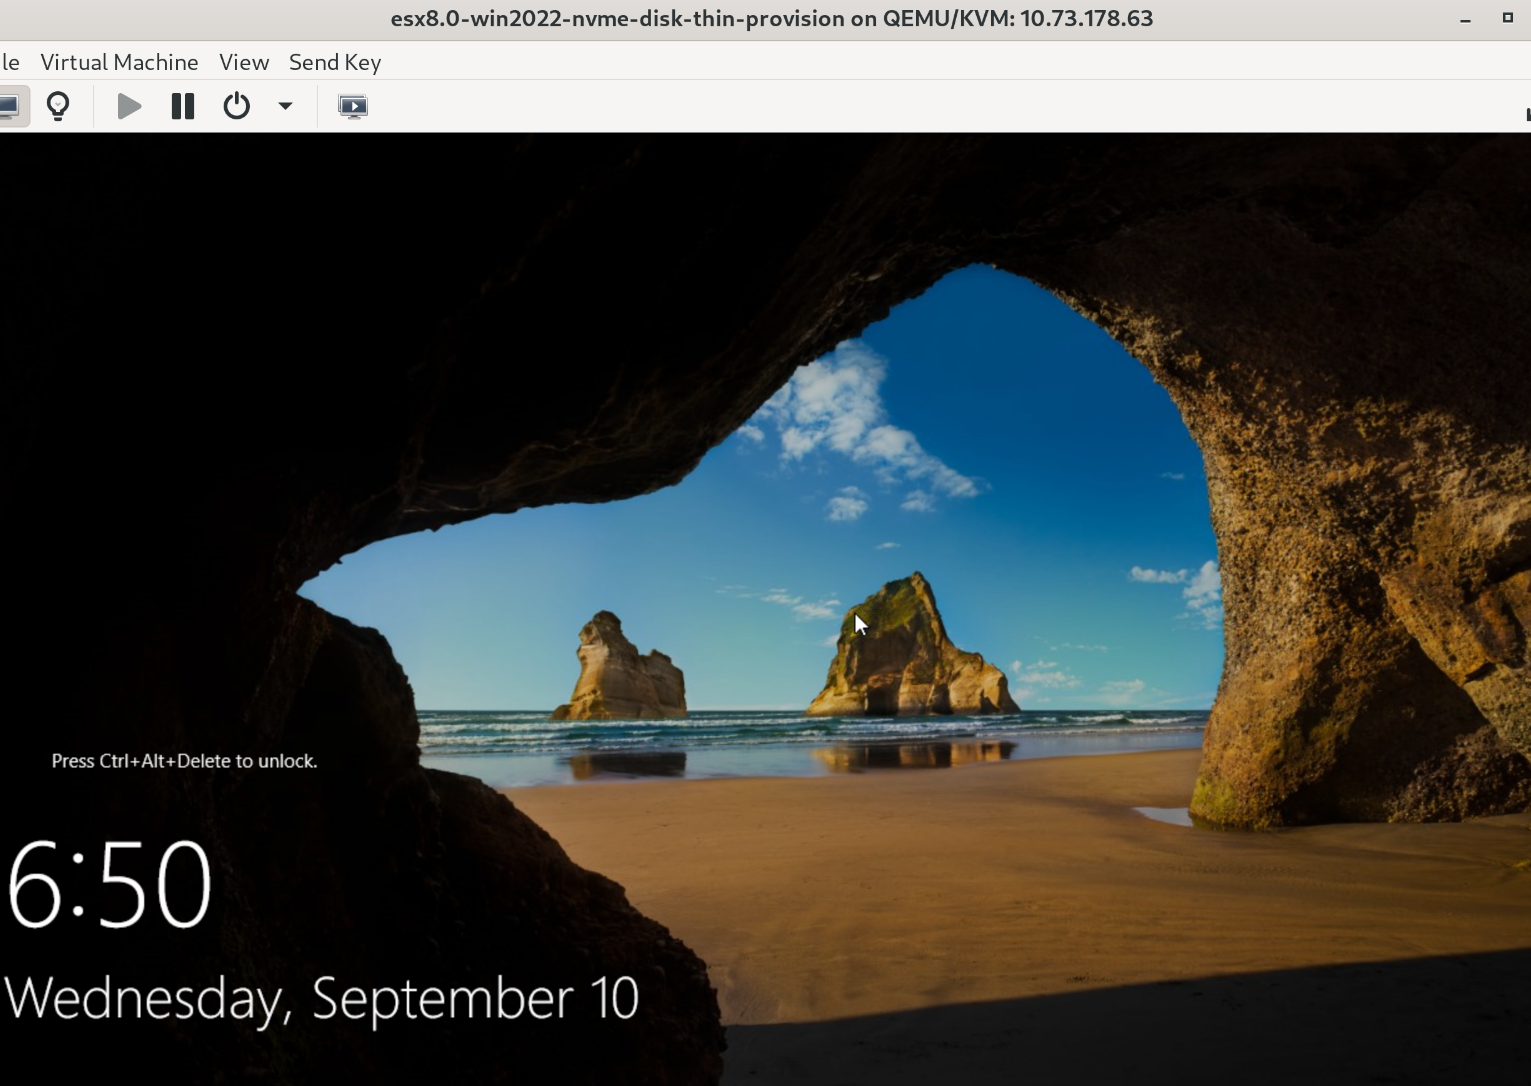
Task: Show virtual hardware details lightbulb icon
Action: pyautogui.click(x=58, y=106)
